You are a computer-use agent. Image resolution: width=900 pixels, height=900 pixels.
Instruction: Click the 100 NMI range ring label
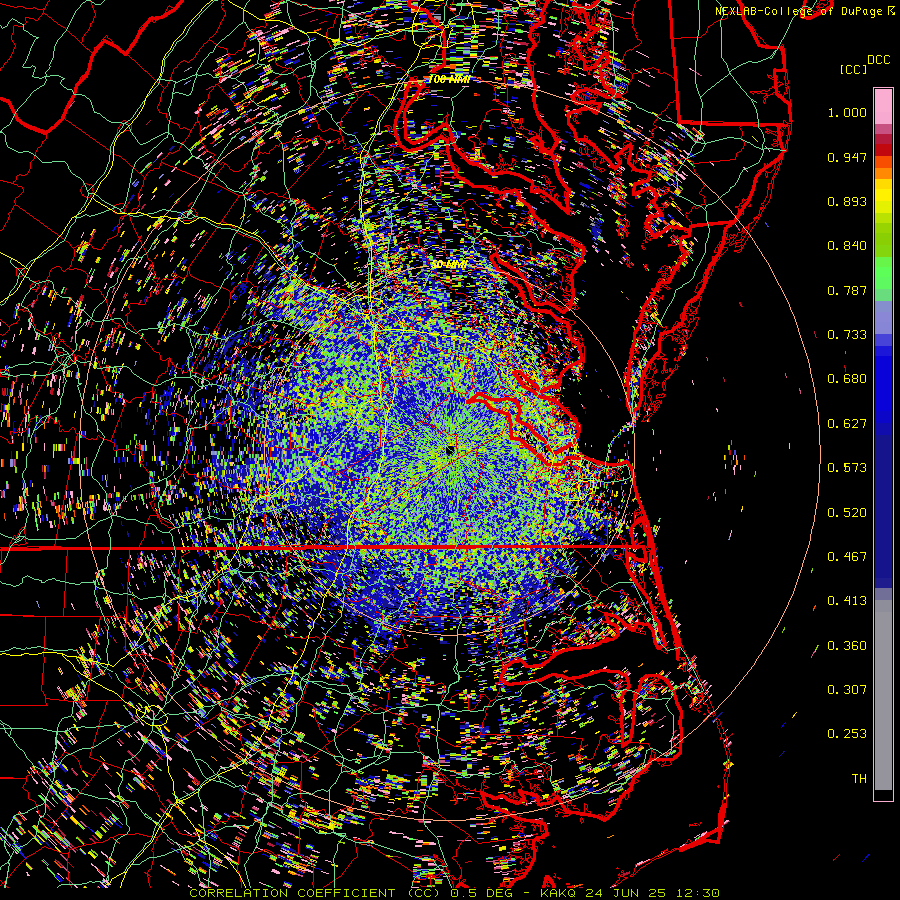(x=449, y=79)
